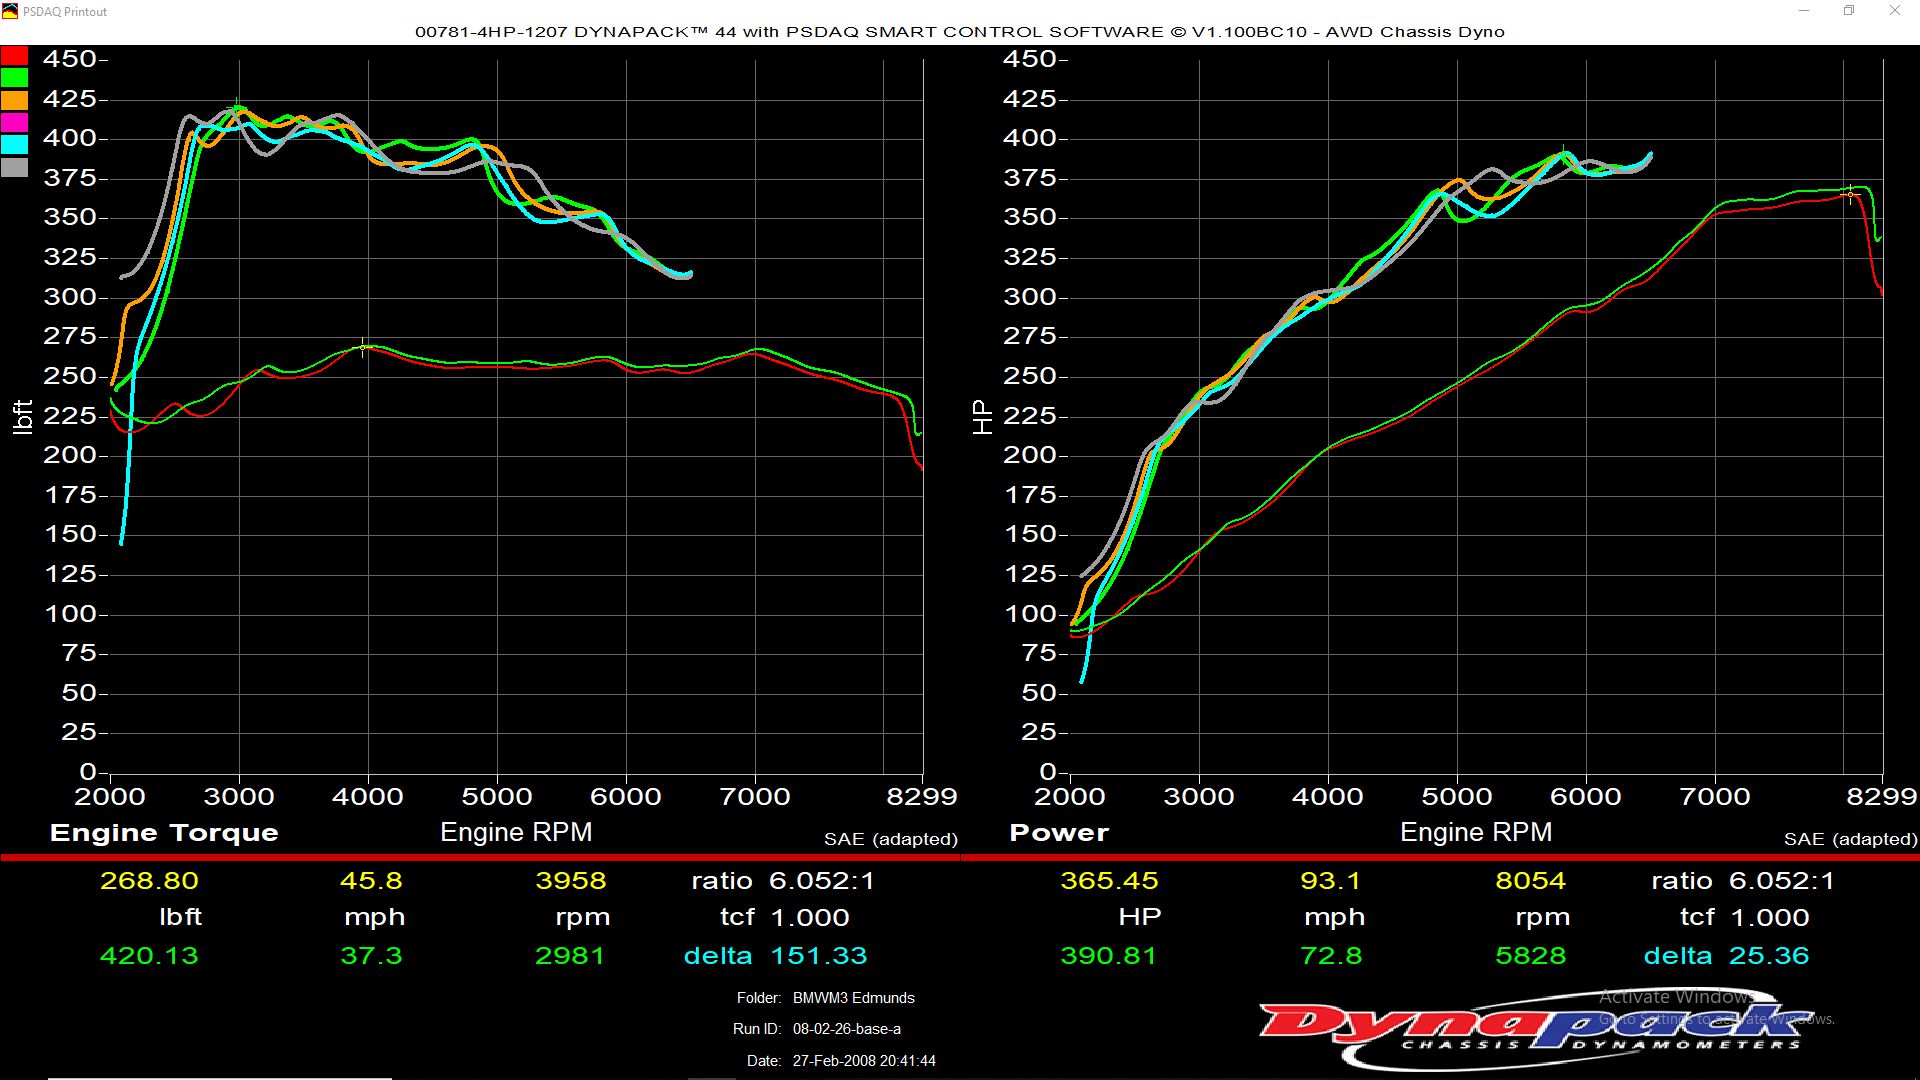Select the magenta run color swatch
Image resolution: width=1920 pixels, height=1080 pixels.
click(14, 122)
